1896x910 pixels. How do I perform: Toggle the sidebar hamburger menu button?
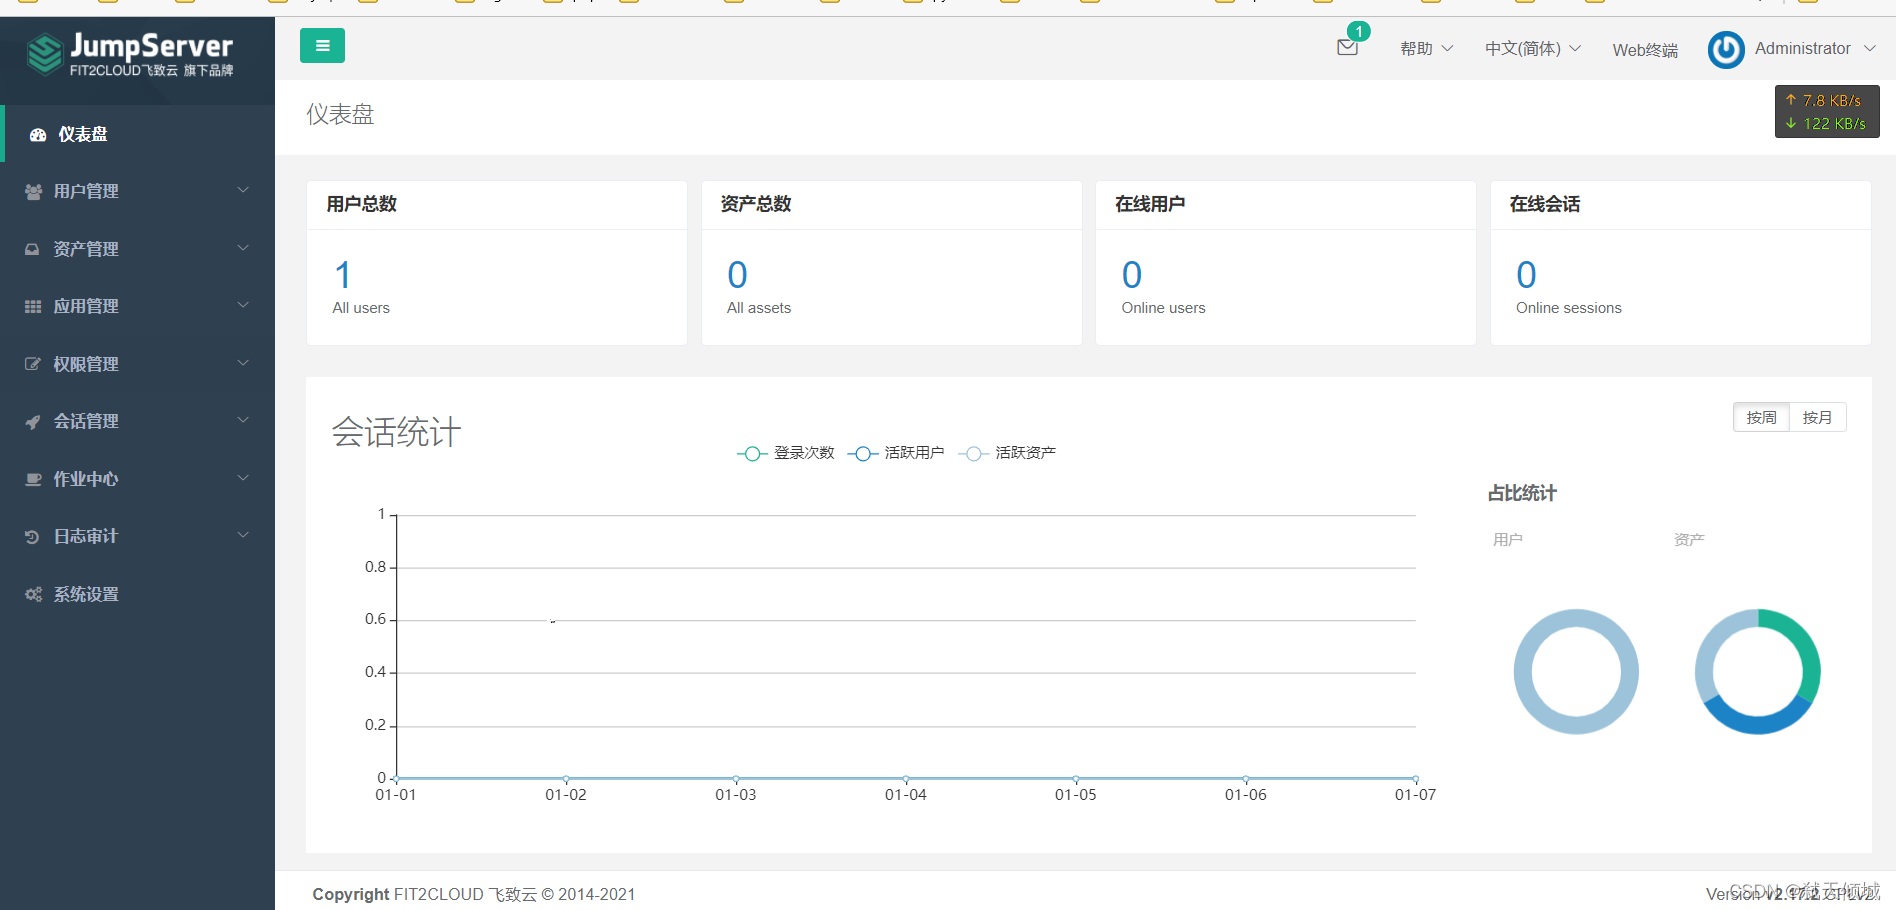click(x=322, y=46)
